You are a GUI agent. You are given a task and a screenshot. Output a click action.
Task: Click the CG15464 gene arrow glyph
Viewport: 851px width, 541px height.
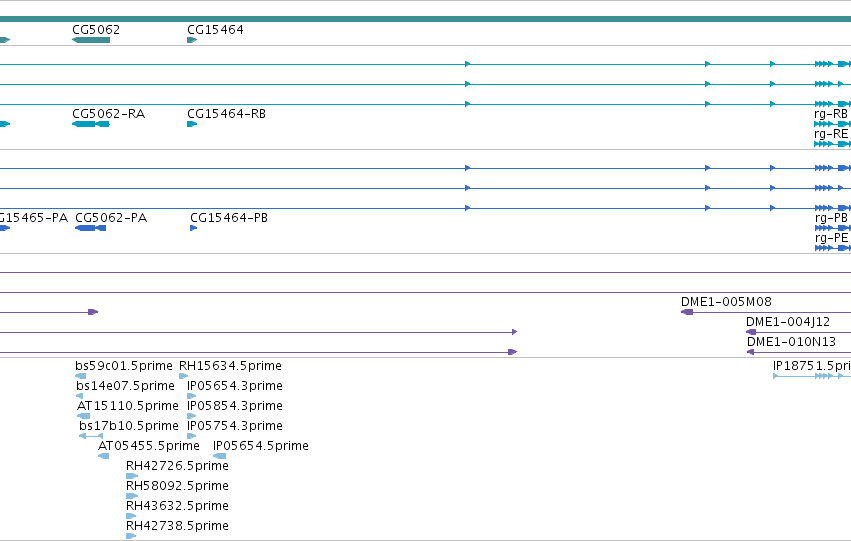(x=192, y=40)
